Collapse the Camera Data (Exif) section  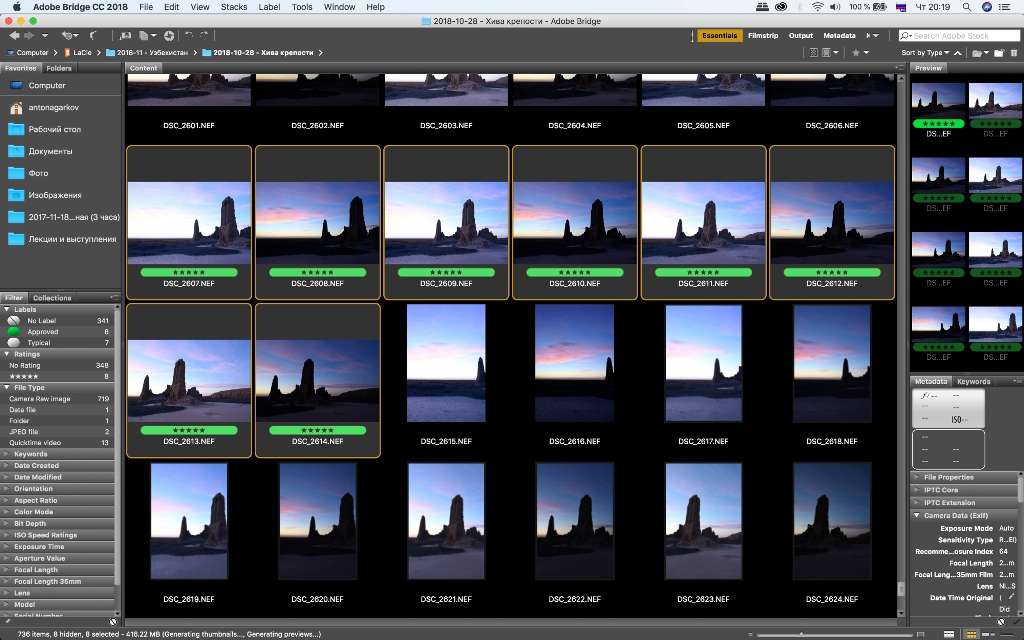pyautogui.click(x=916, y=515)
